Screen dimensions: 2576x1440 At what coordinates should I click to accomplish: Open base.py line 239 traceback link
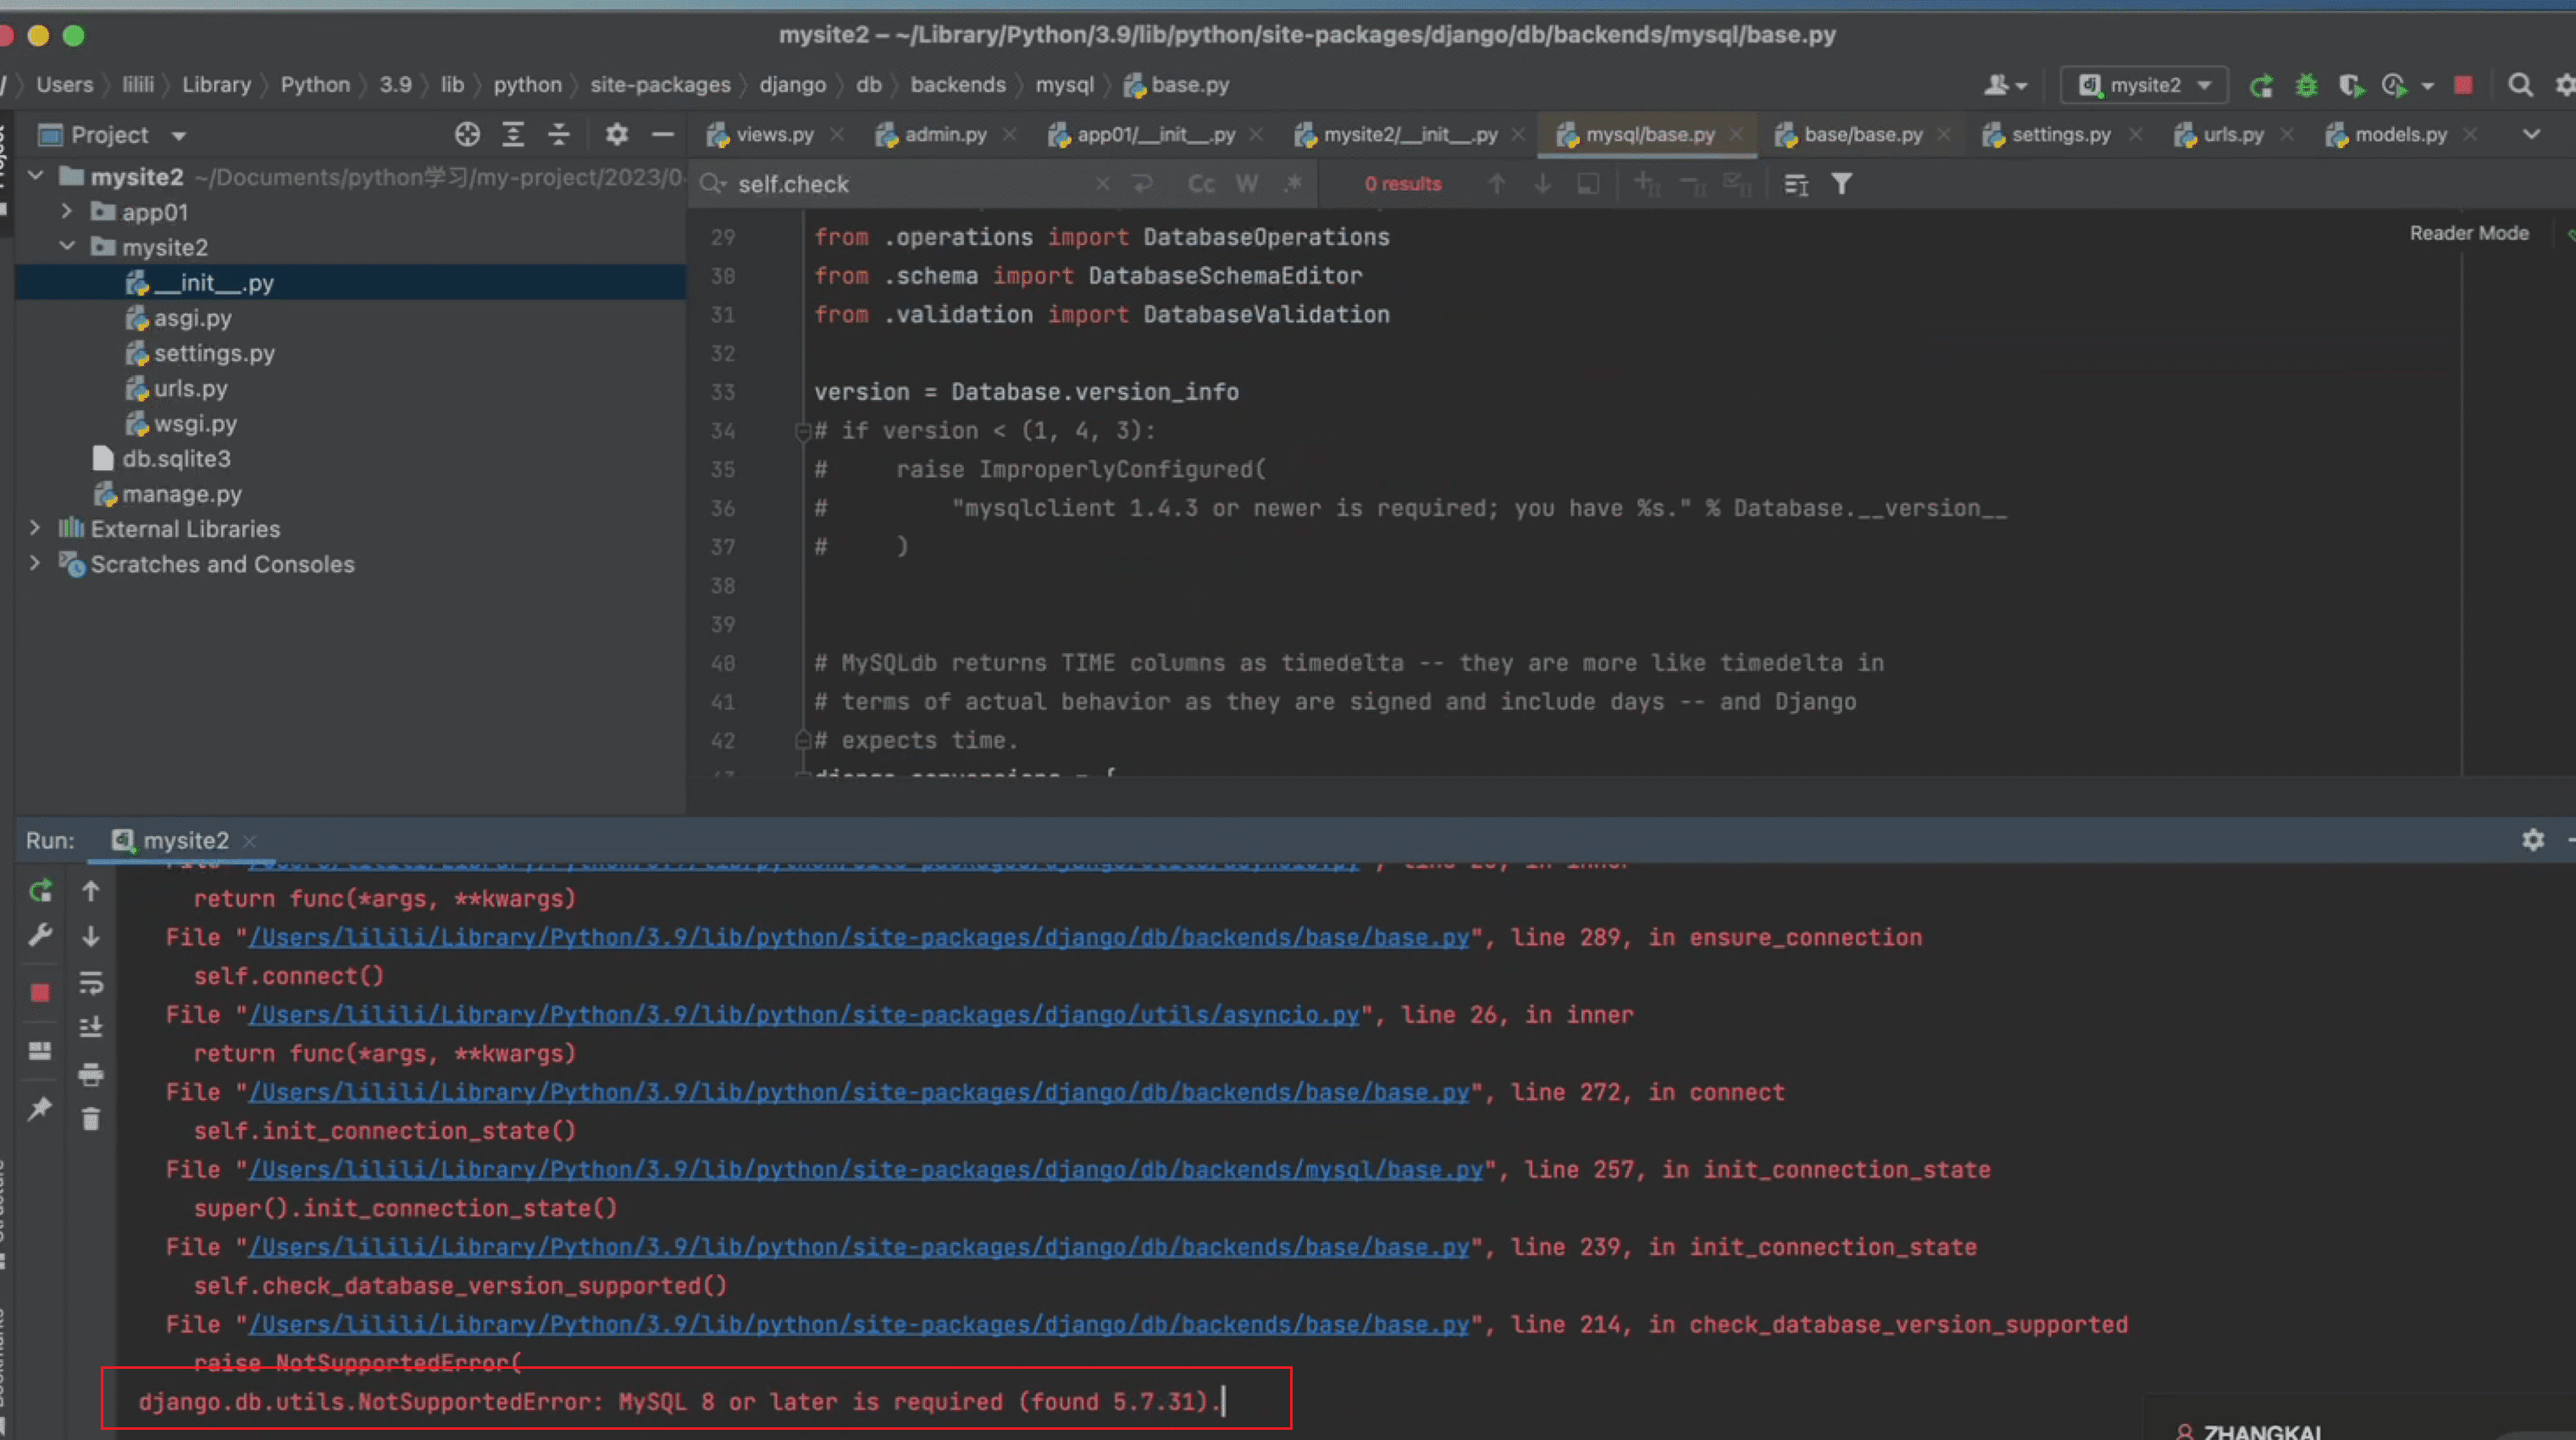pos(859,1248)
